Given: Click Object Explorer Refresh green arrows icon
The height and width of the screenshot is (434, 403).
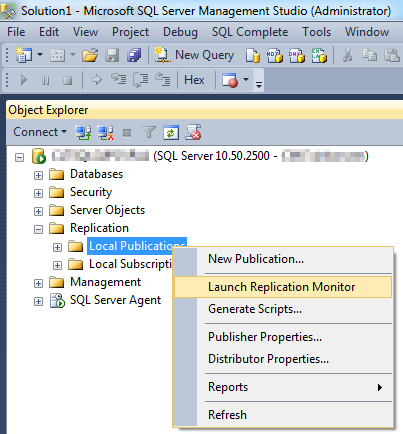Looking at the screenshot, I should point(171,133).
